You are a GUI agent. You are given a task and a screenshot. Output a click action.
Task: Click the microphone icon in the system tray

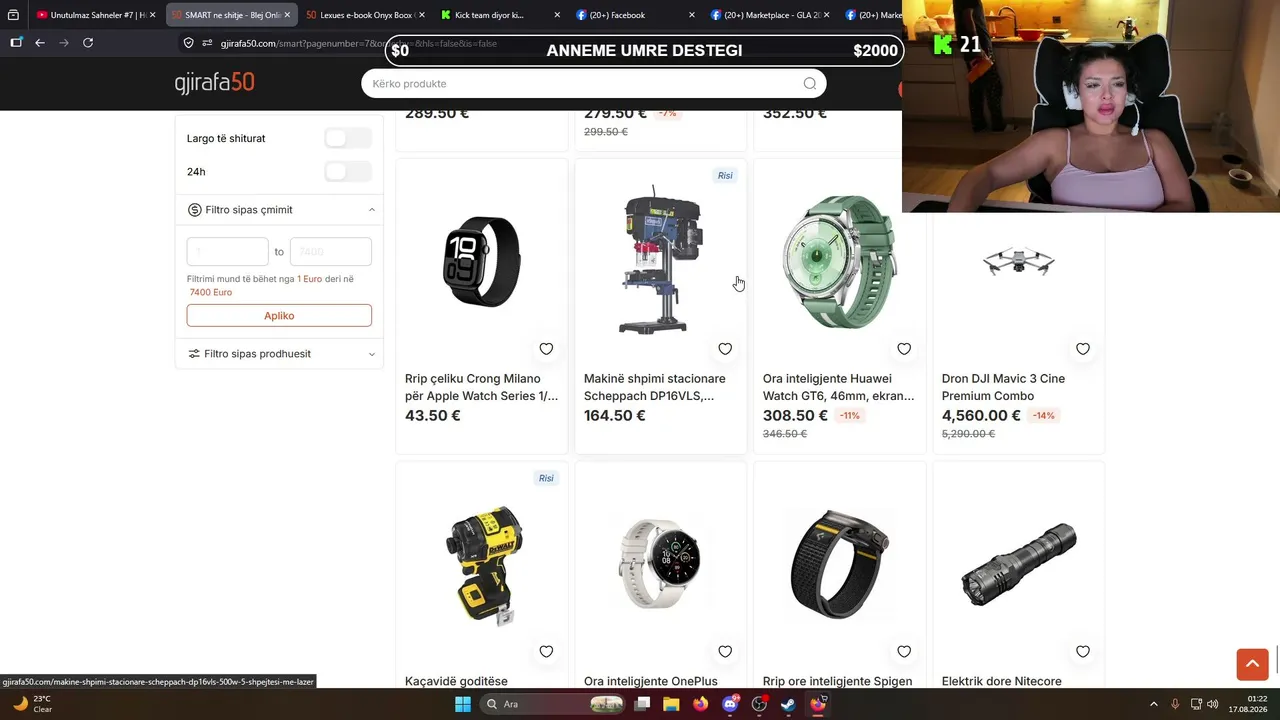click(x=1175, y=704)
